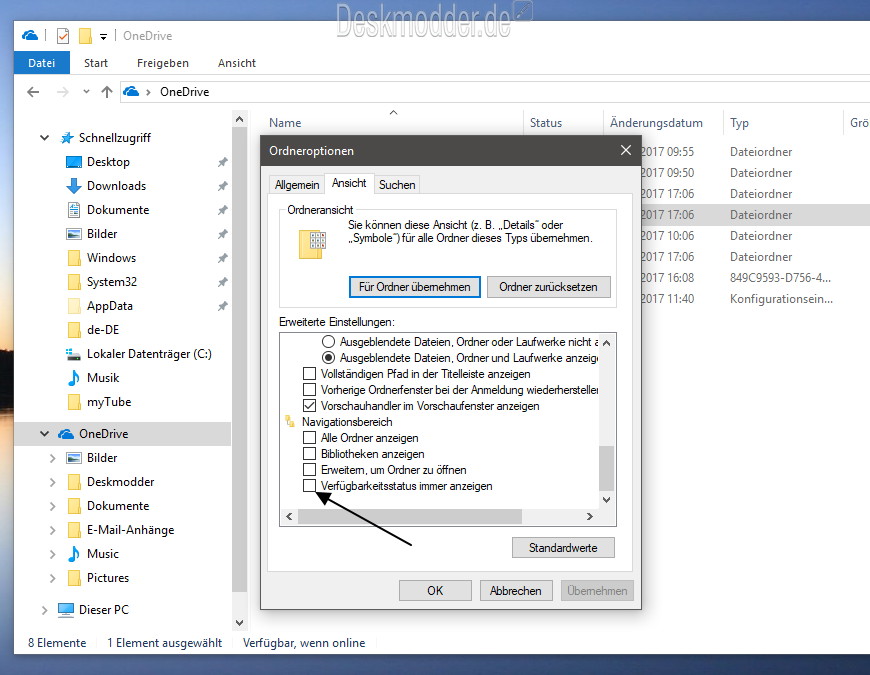Viewport: 870px width, 675px height.
Task: Click the Standardwerte button
Action: pyautogui.click(x=563, y=548)
